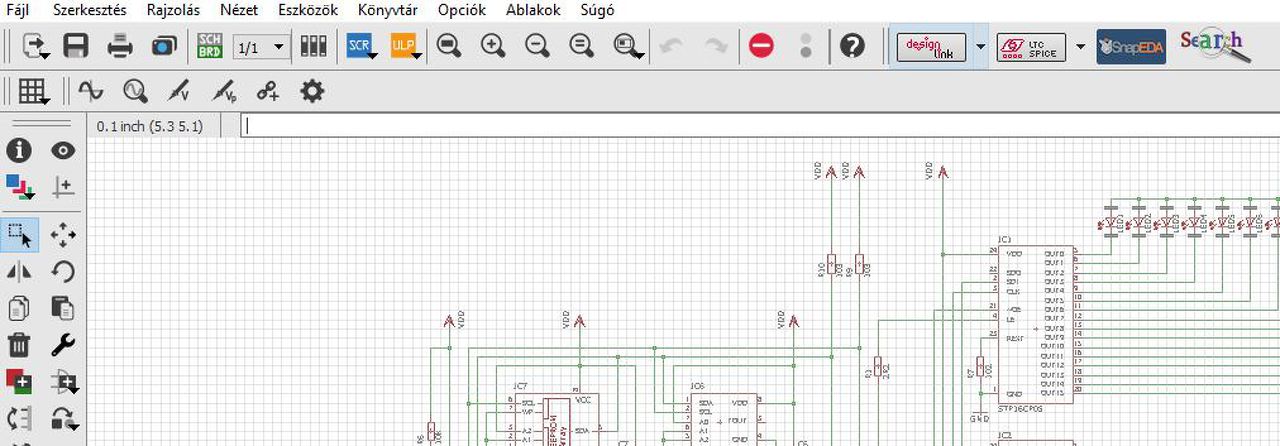1280x446 pixels.
Task: Select the Delete trash tool
Action: pyautogui.click(x=19, y=345)
